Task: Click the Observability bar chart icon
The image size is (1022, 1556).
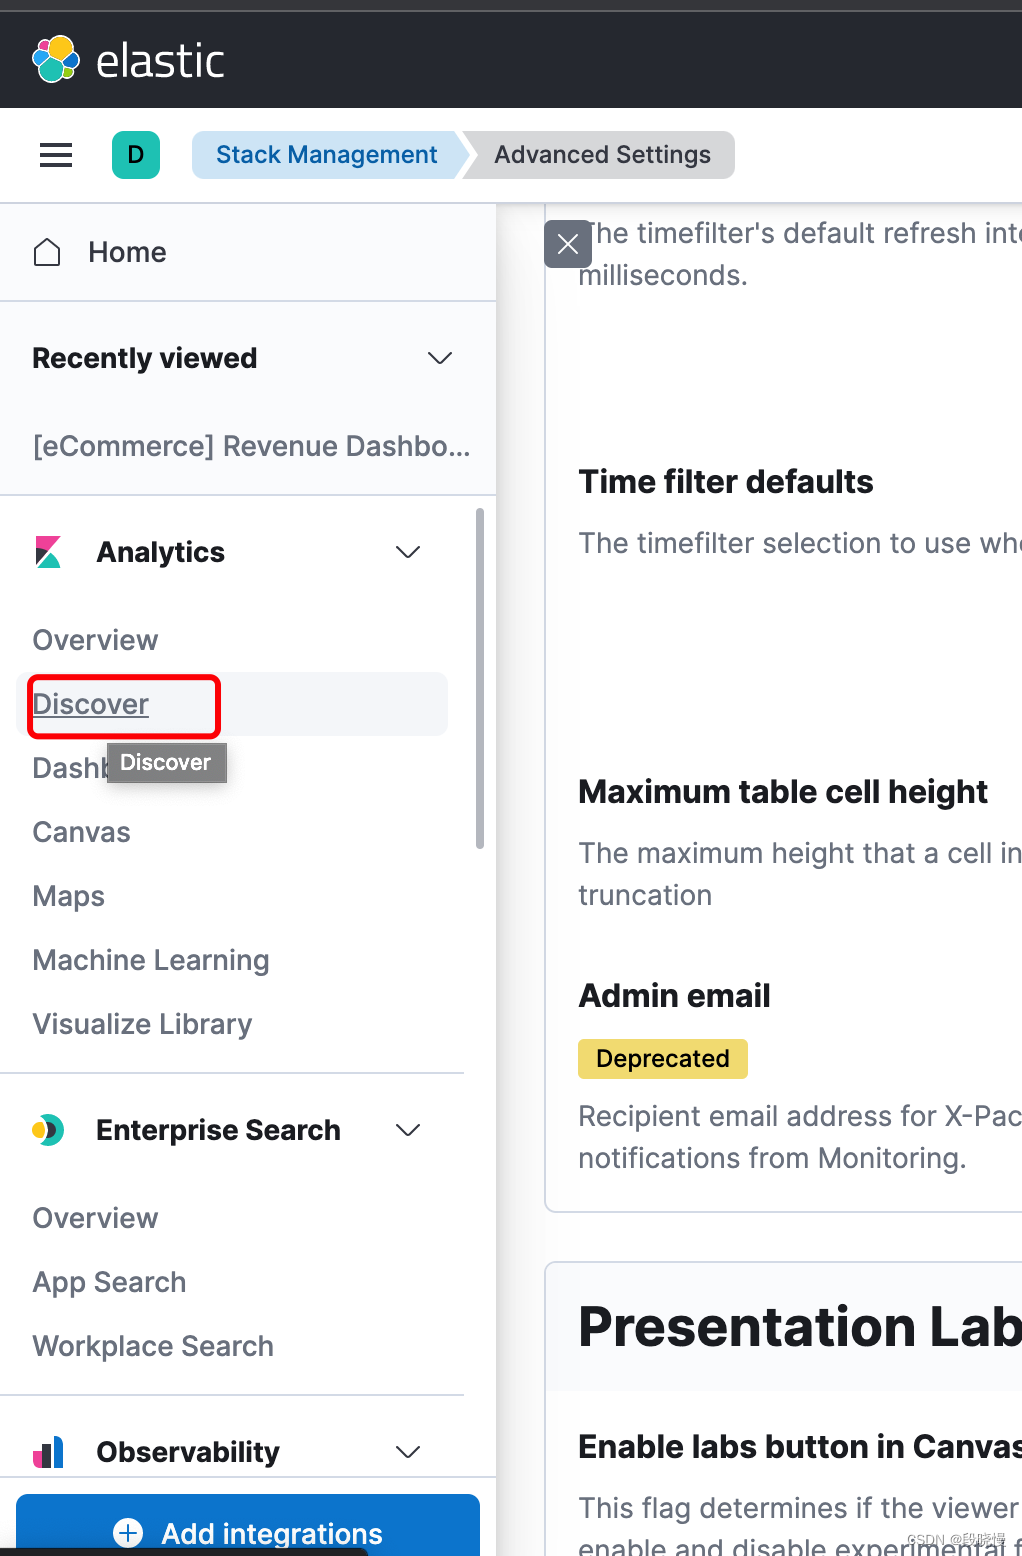Action: tap(48, 1452)
